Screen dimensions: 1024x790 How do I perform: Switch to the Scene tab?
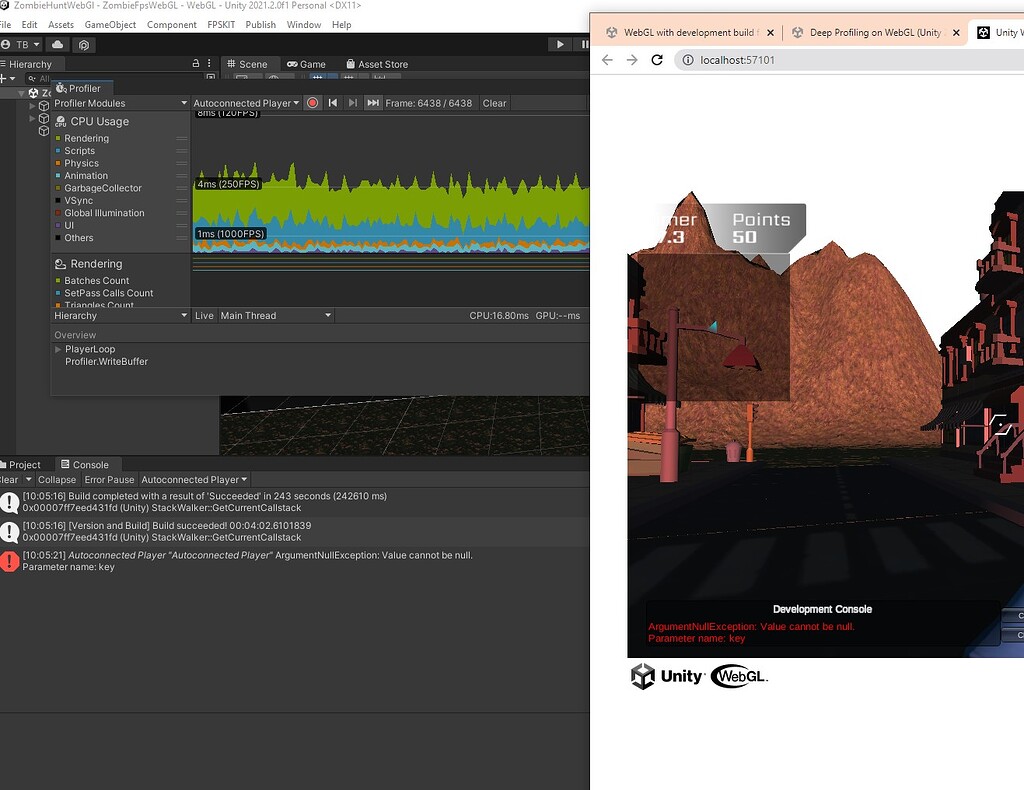(x=250, y=63)
